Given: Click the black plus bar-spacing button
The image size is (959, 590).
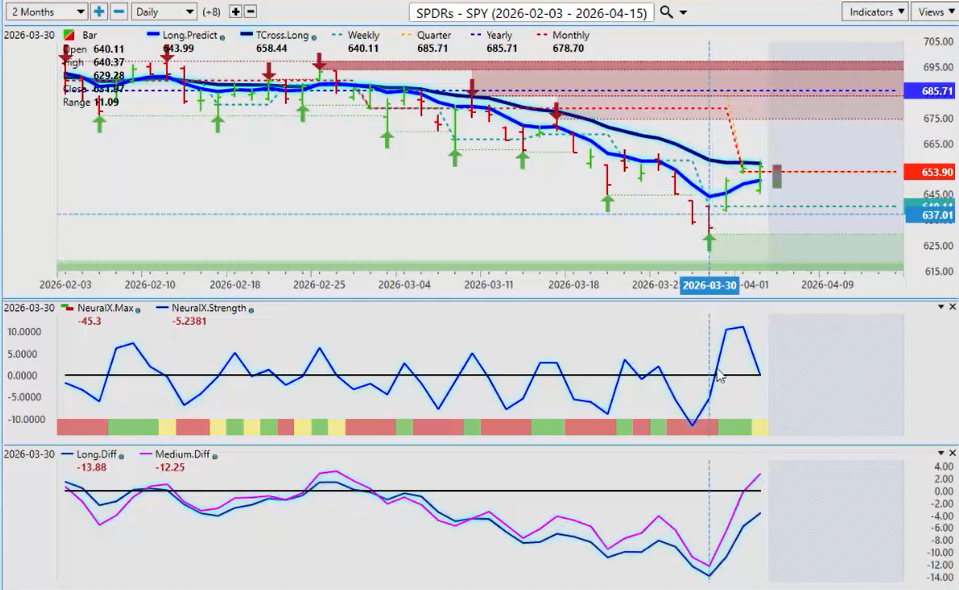Looking at the screenshot, I should 235,12.
